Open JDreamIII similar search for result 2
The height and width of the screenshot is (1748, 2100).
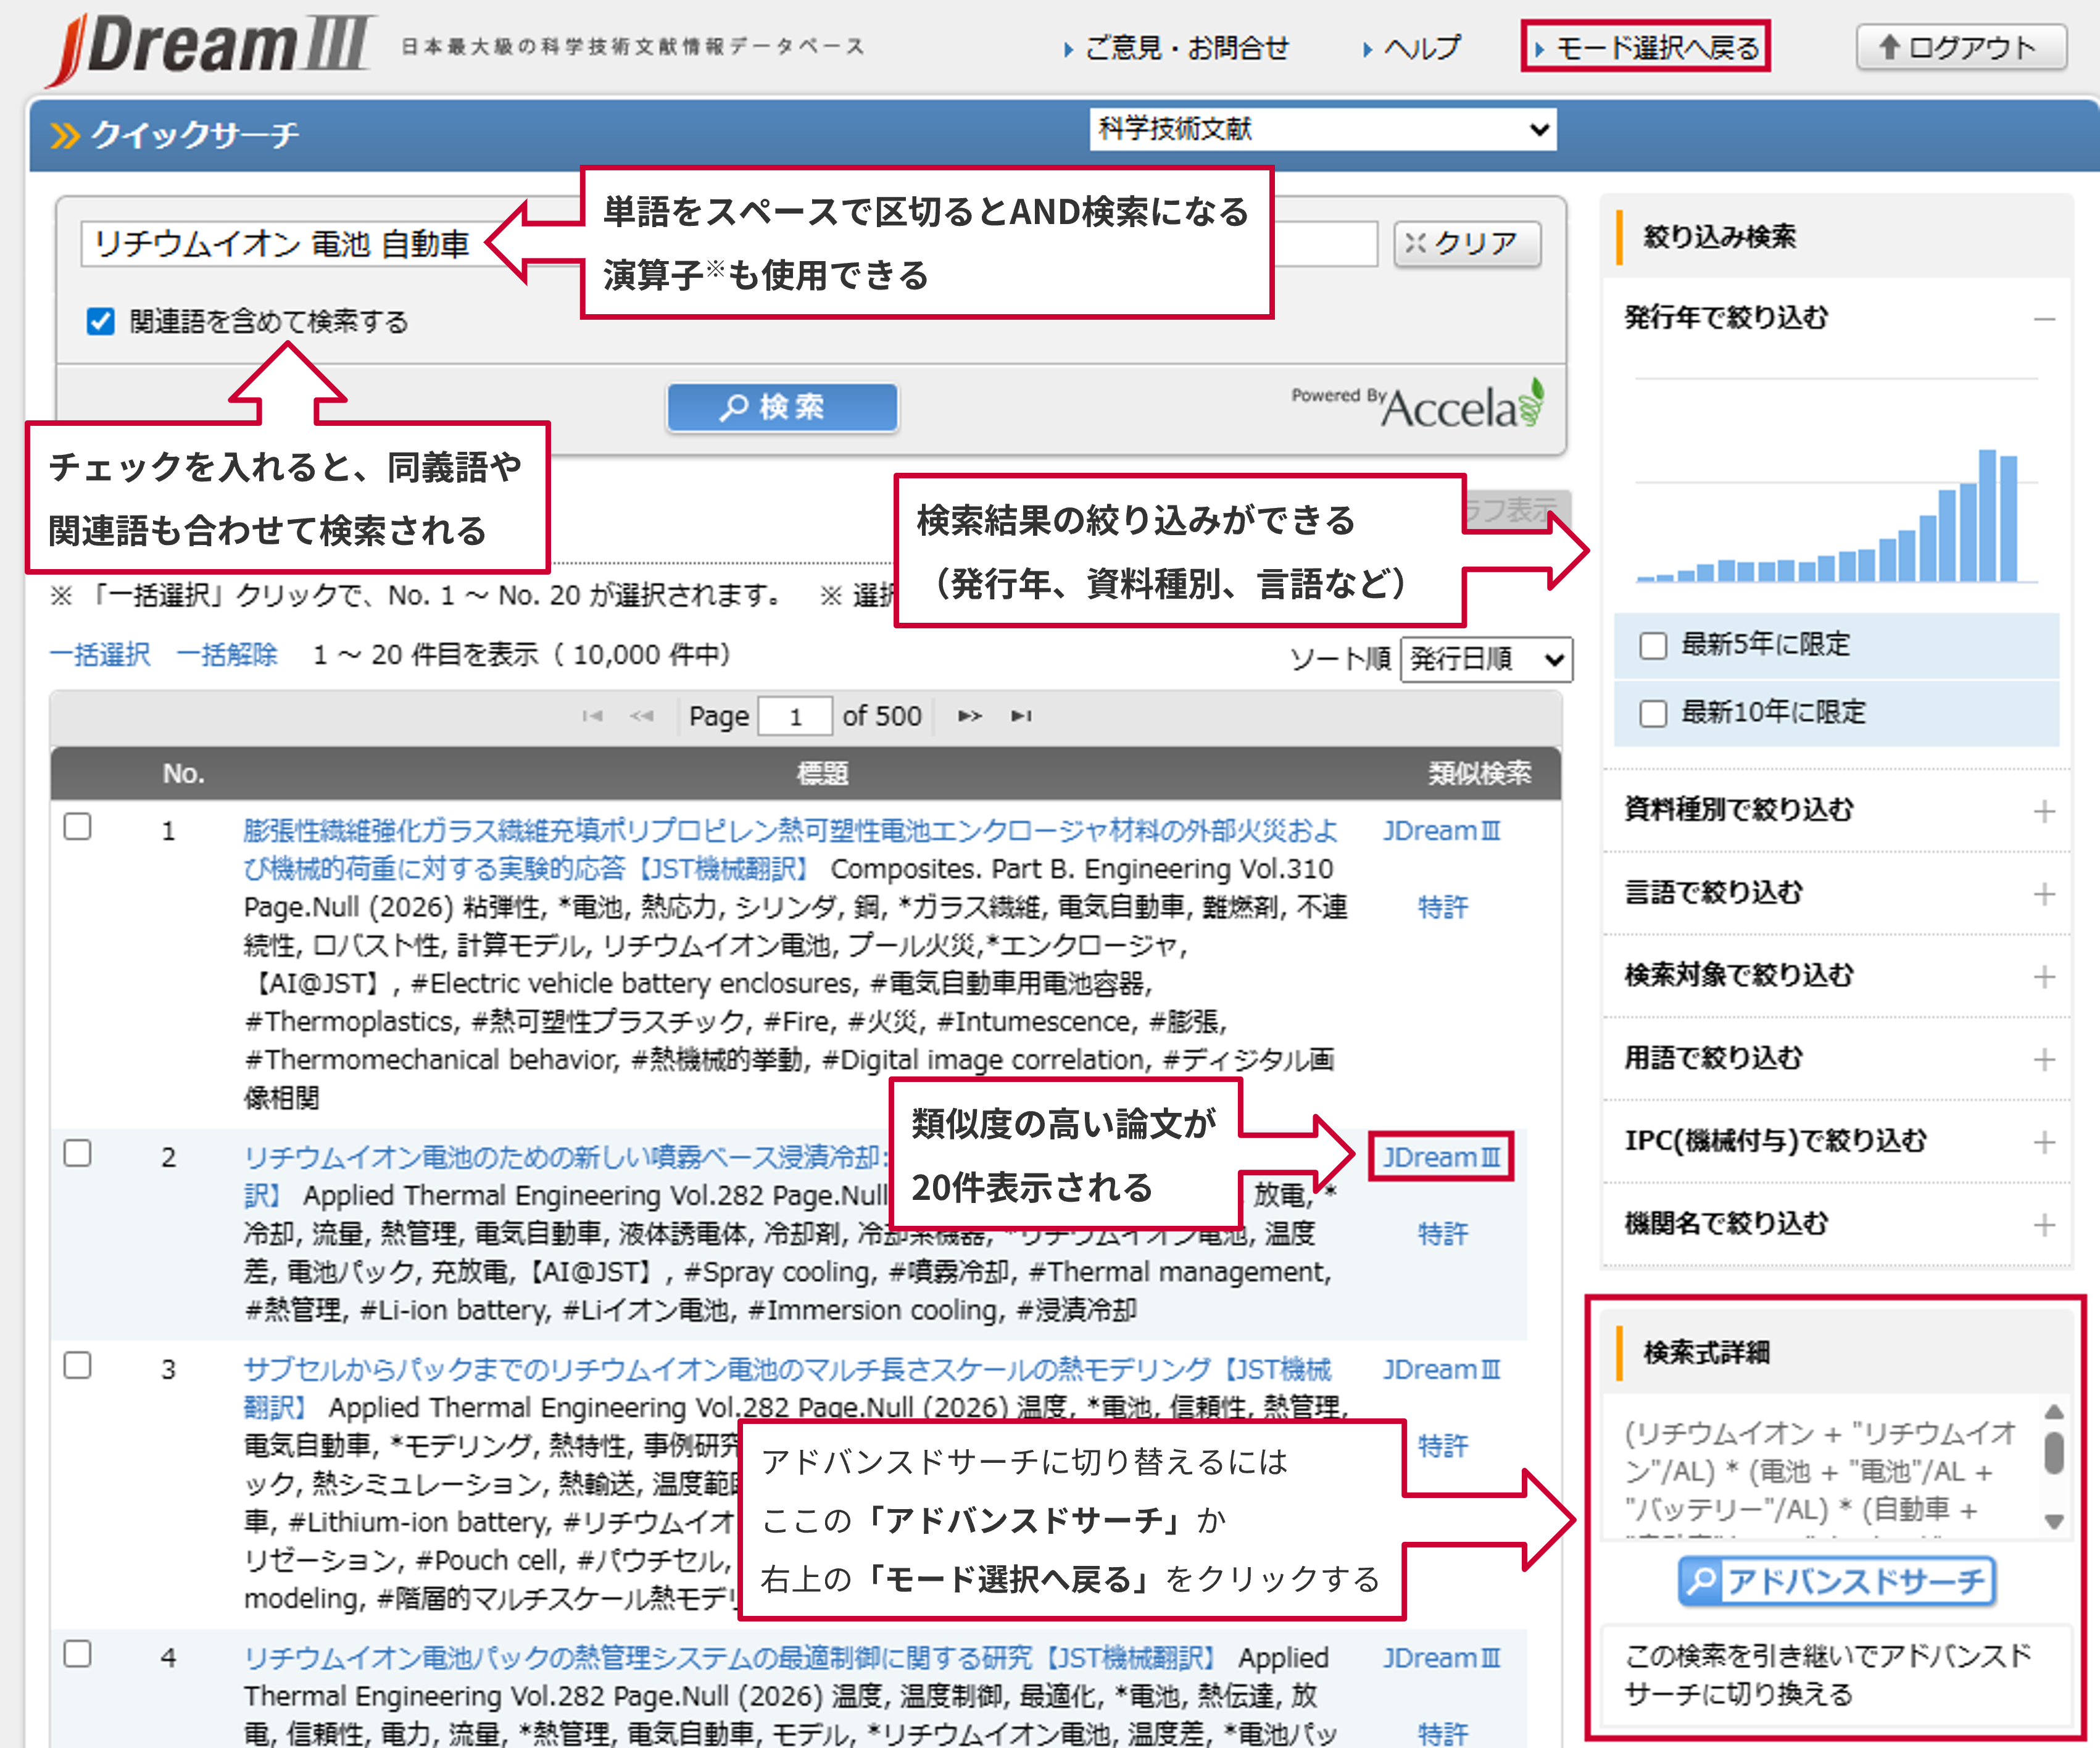click(1441, 1157)
